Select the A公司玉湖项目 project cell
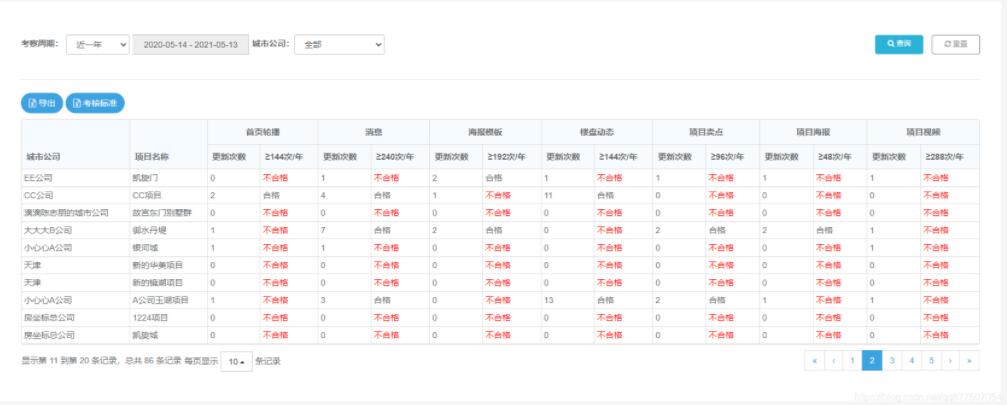Screen dimensions: 1007x405 point(168,300)
